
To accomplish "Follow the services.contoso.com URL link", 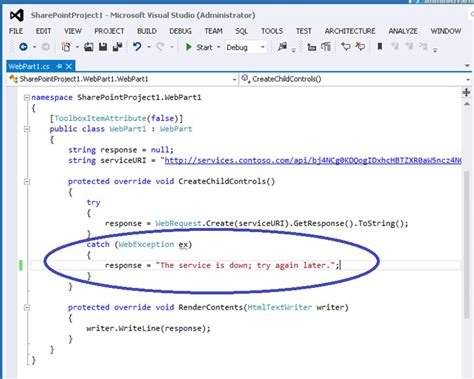I will point(313,160).
